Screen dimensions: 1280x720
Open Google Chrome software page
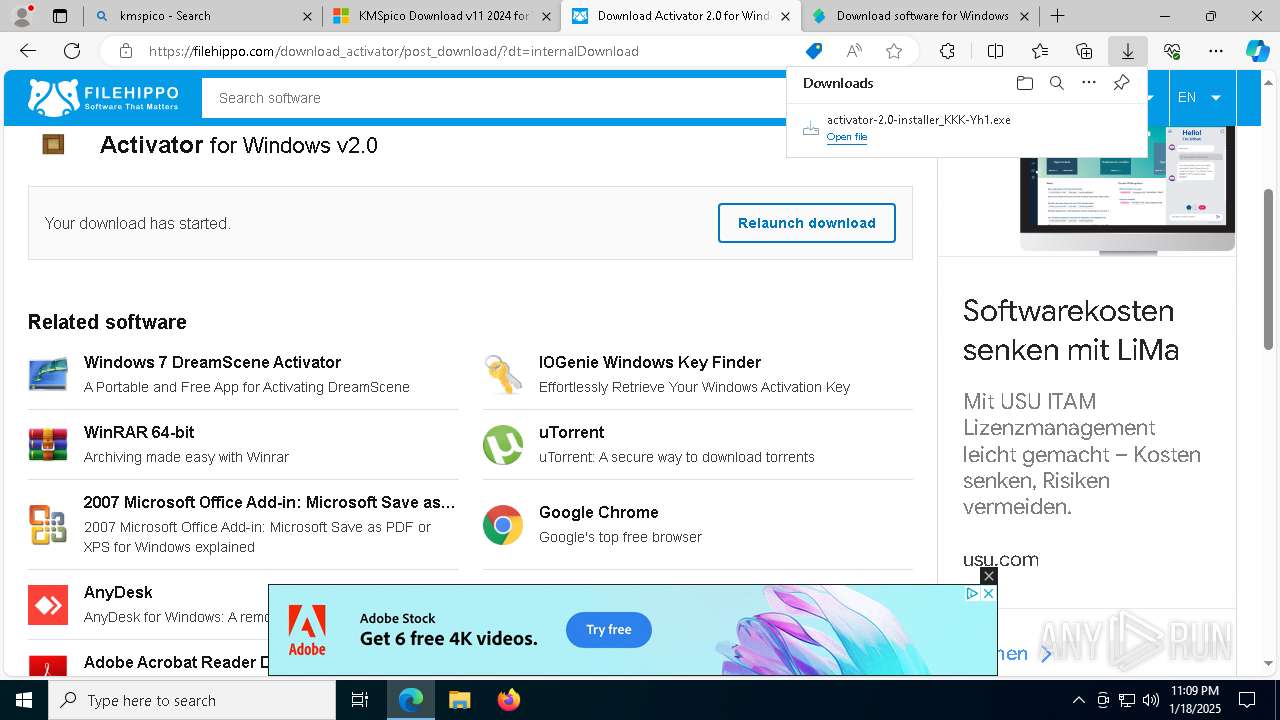pos(599,512)
